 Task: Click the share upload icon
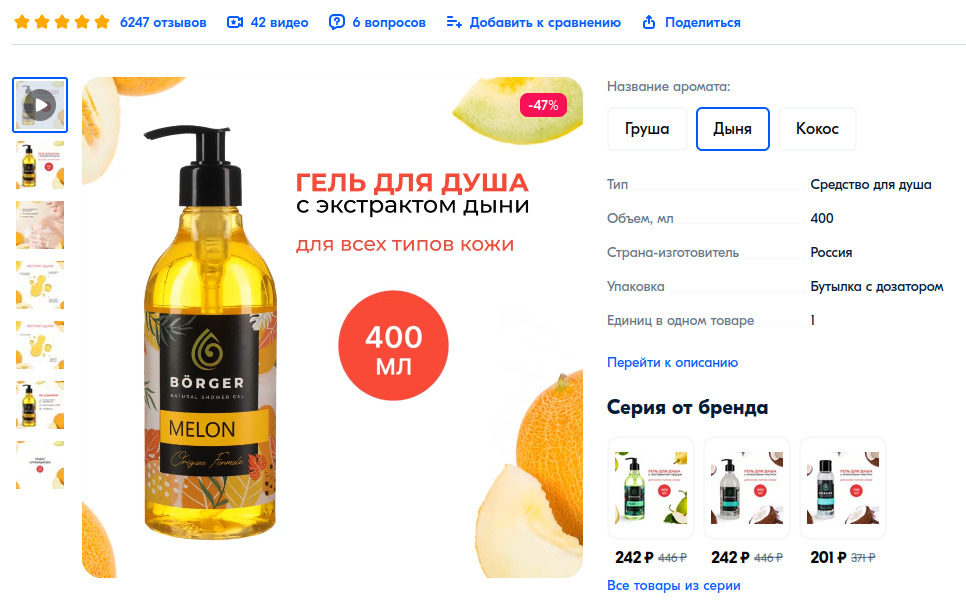tap(649, 22)
